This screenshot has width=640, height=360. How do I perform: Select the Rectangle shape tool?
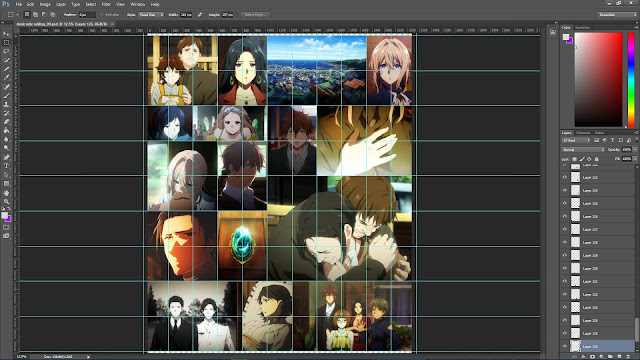(x=6, y=183)
